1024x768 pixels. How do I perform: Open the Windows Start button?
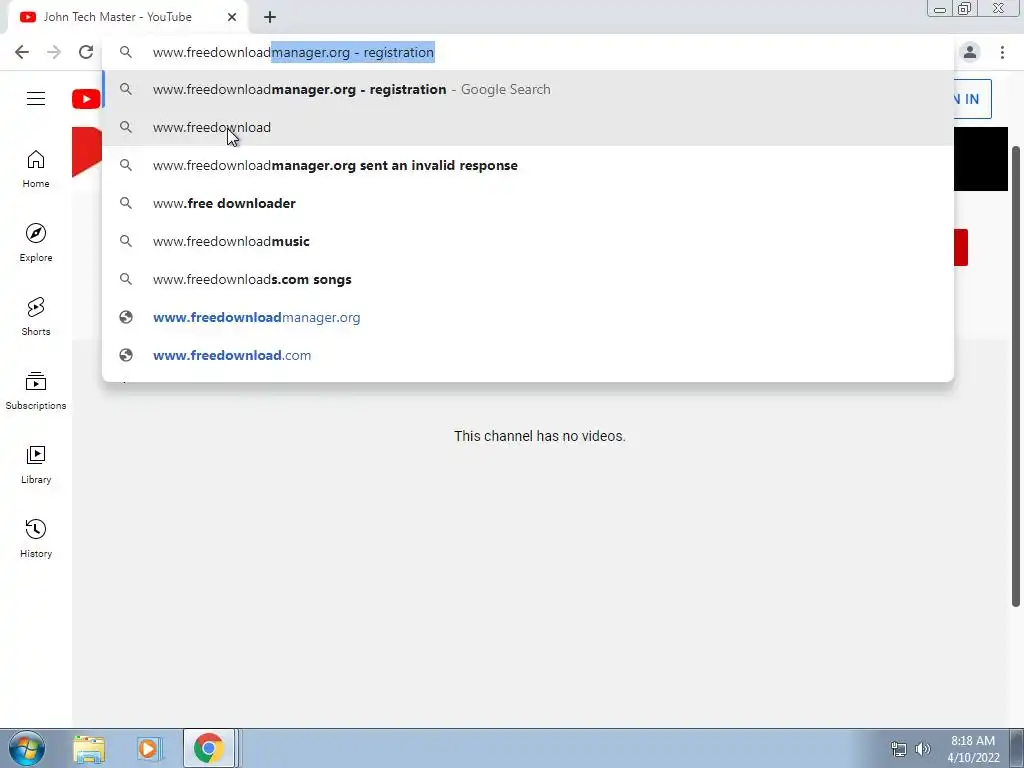coord(27,748)
